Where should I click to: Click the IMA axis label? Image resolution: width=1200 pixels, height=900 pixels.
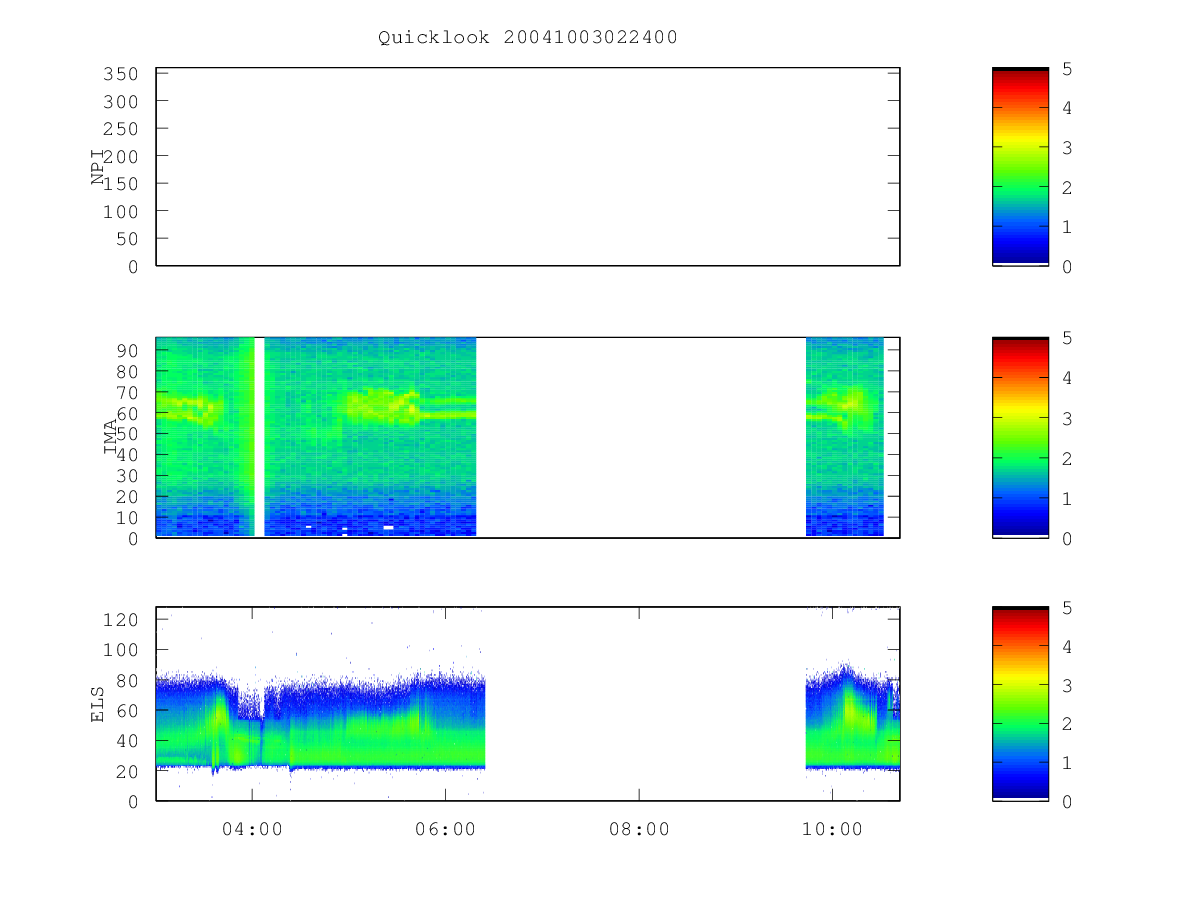pyautogui.click(x=110, y=437)
